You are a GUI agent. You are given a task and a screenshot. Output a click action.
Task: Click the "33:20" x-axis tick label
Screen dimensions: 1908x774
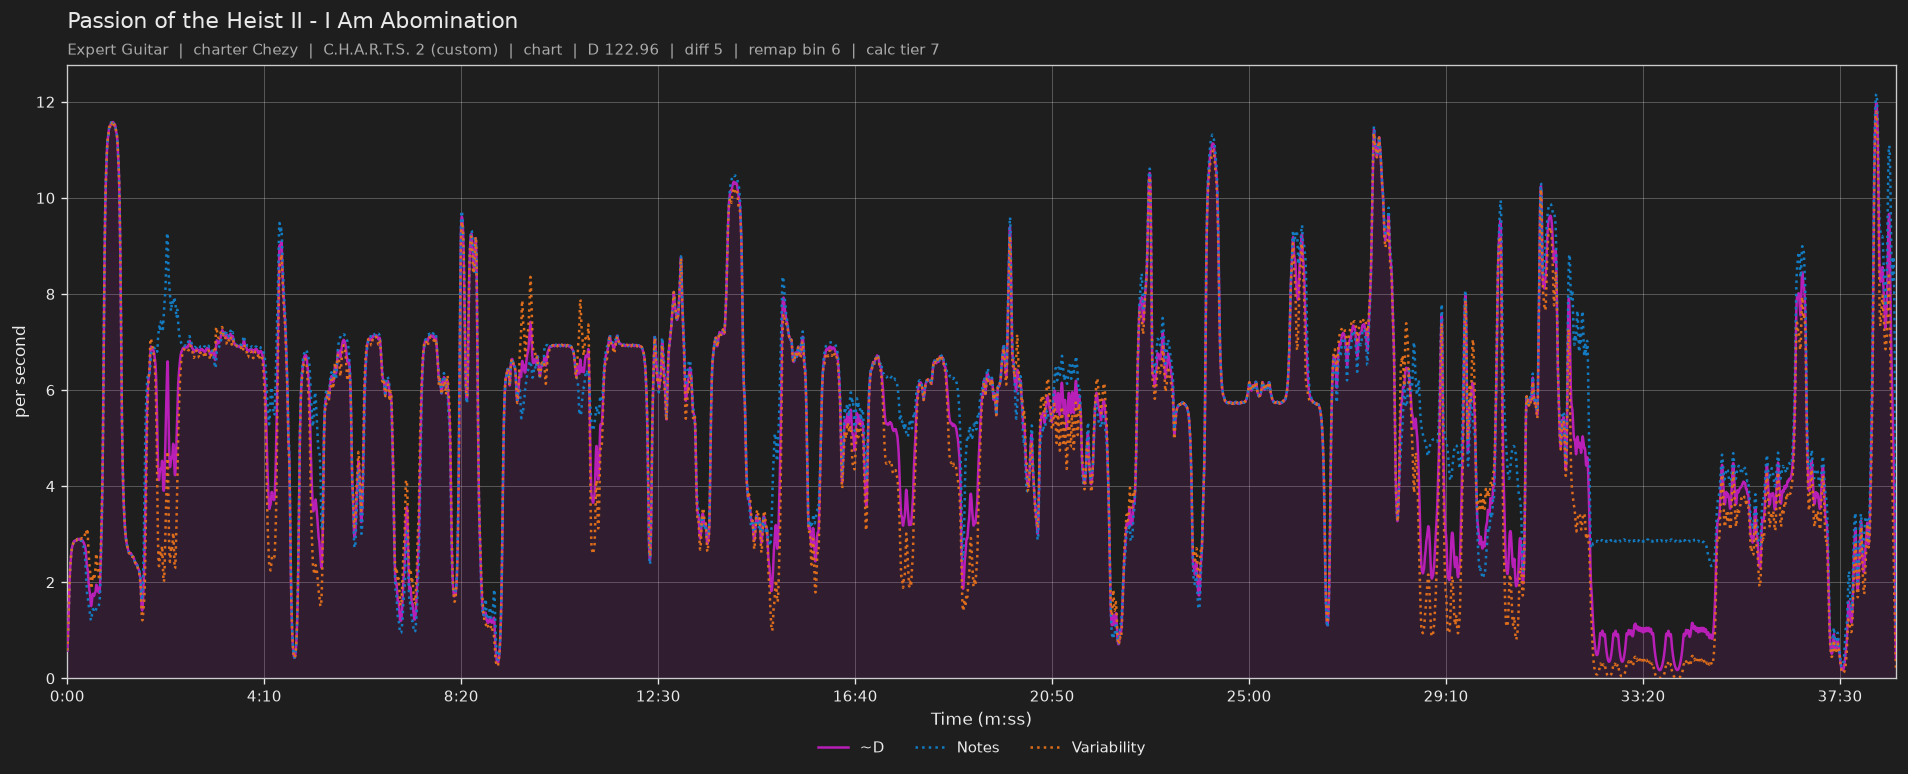coord(1643,696)
